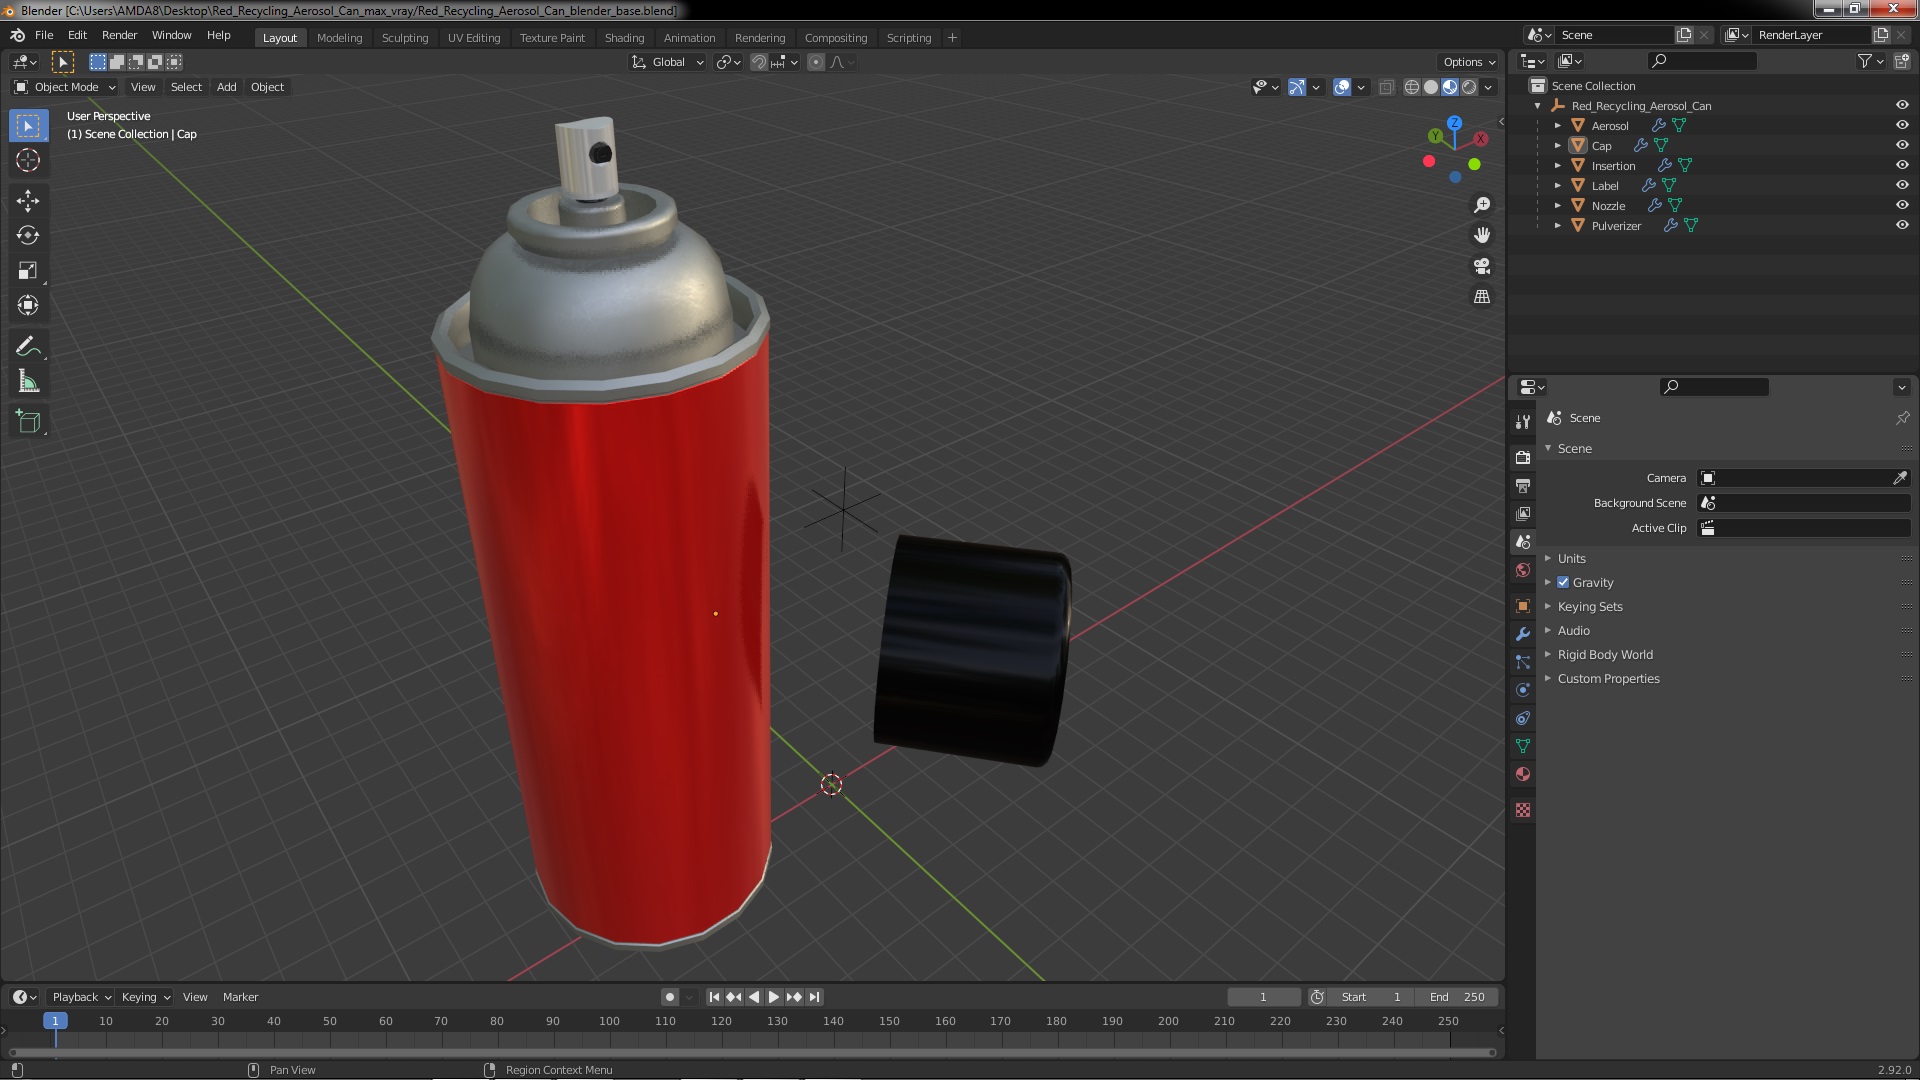Click the Options button in header
1920x1080 pixels.
coord(1468,62)
